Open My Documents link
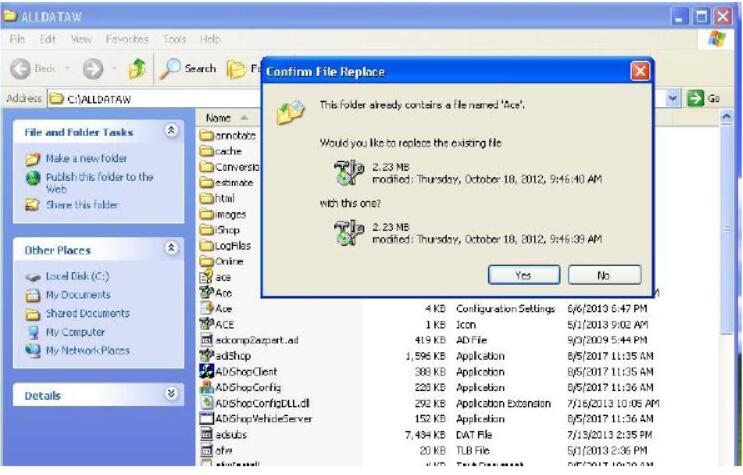Image resolution: width=743 pixels, height=475 pixels. [78, 295]
